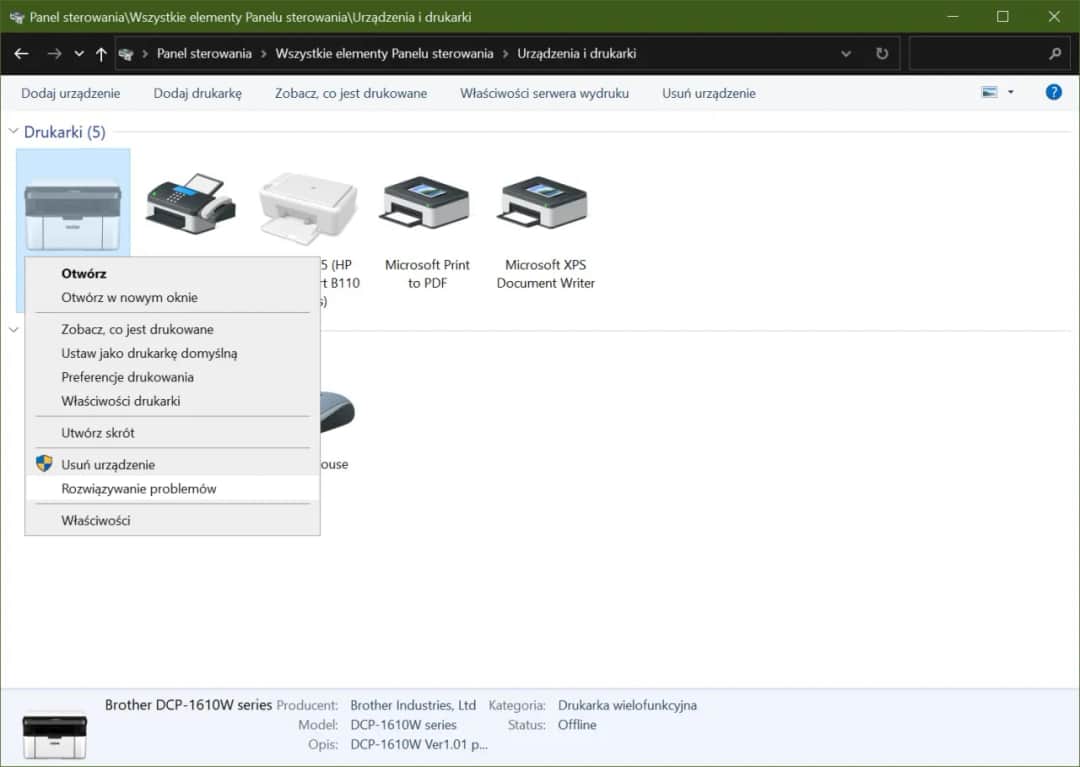Click Panel sterowania breadcrumb segment

pos(204,54)
